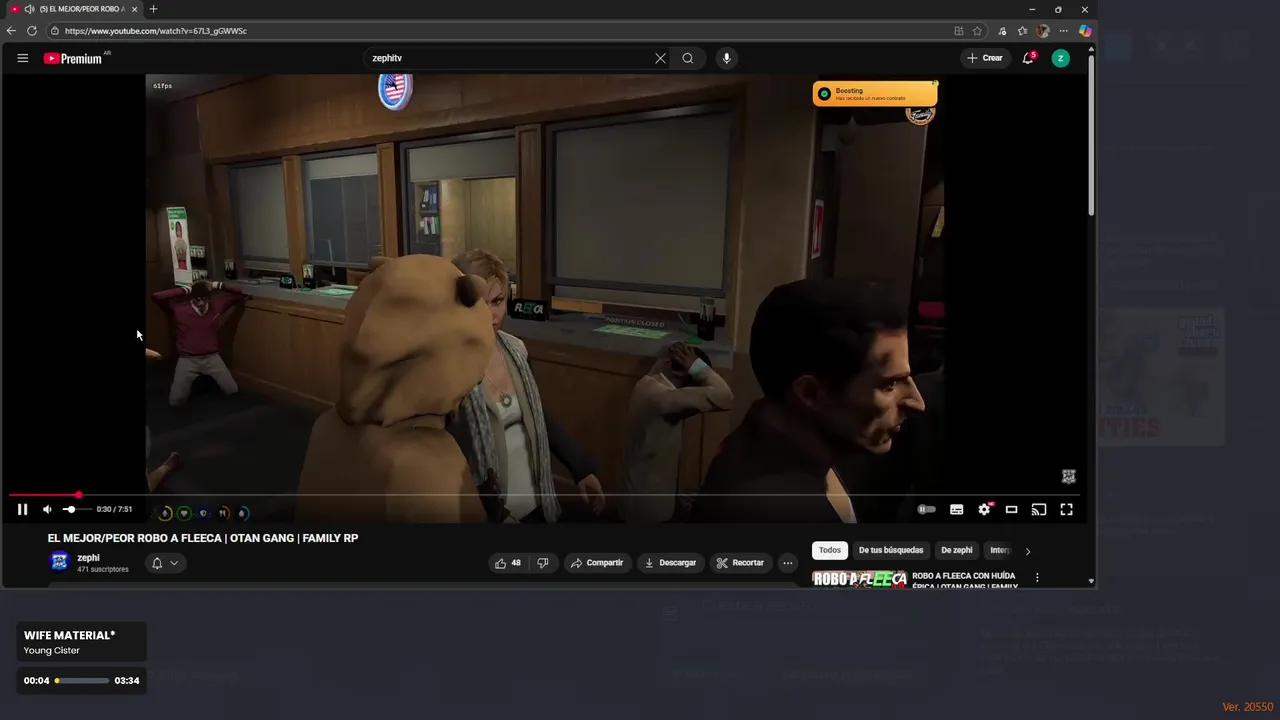Start voice search with microphone
Image resolution: width=1280 pixels, height=720 pixels.
(x=726, y=58)
